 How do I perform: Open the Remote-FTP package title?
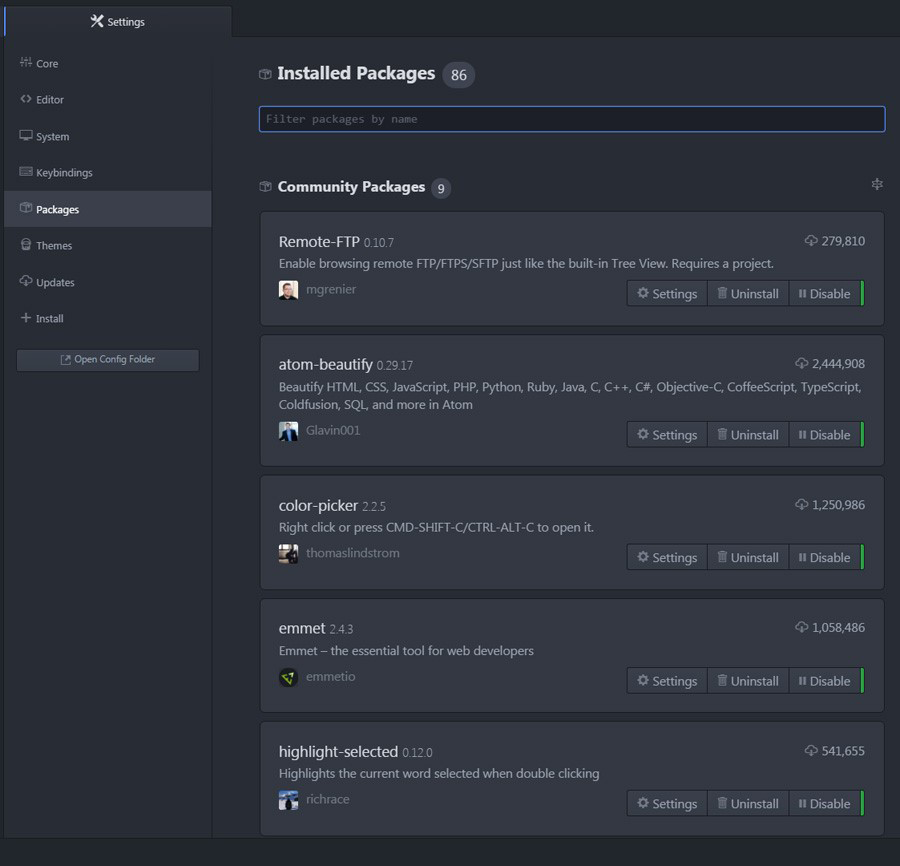click(x=319, y=242)
